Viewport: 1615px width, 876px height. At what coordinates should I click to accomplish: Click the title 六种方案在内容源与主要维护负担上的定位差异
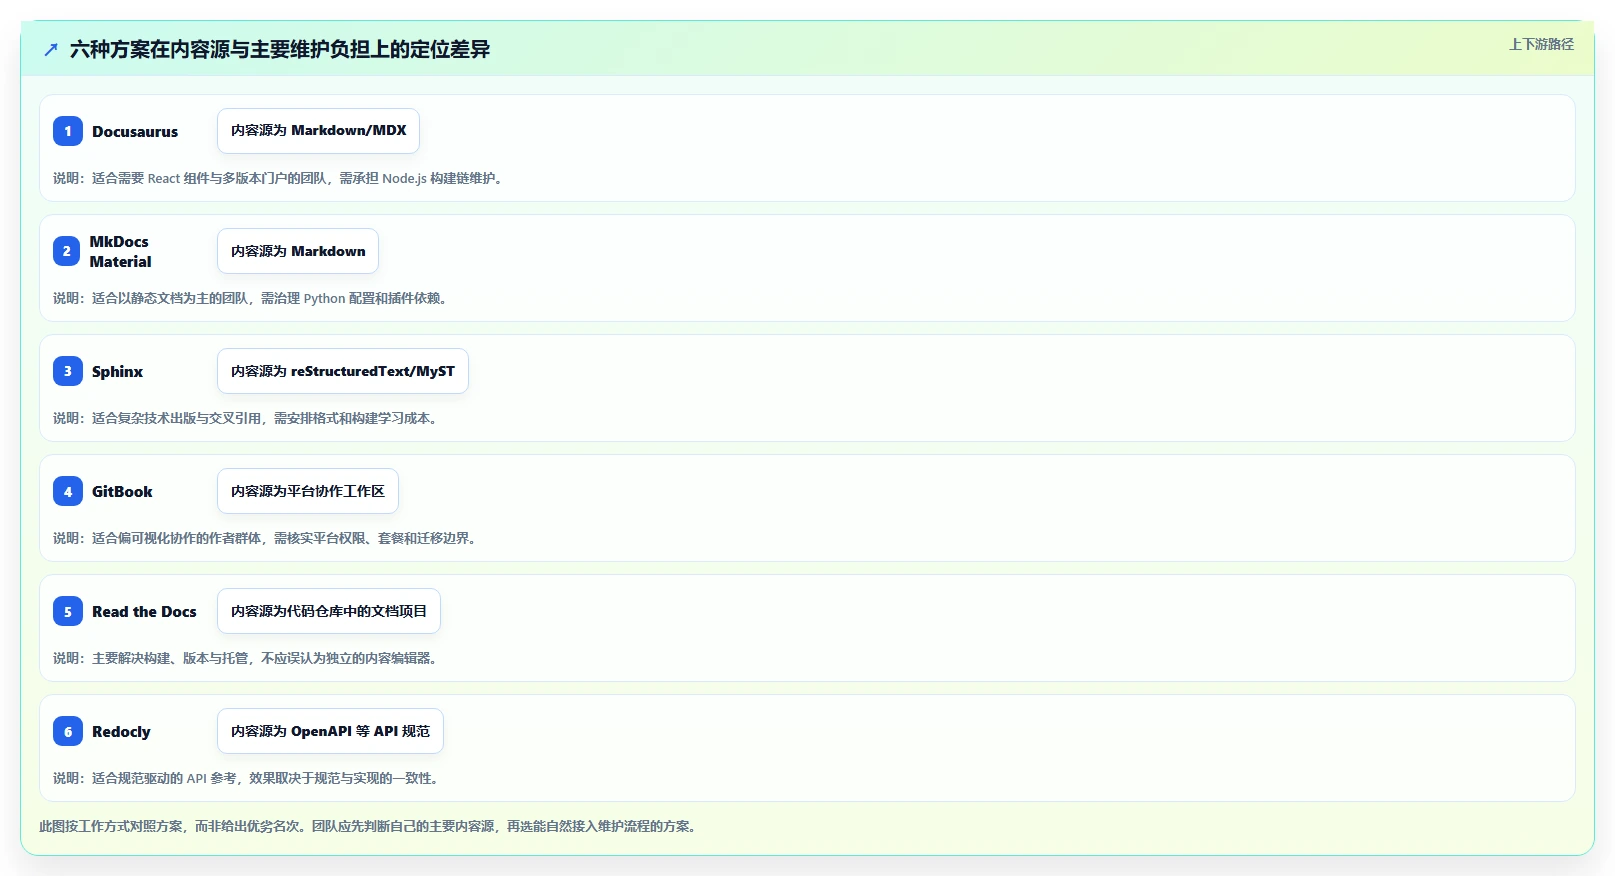pyautogui.click(x=280, y=49)
